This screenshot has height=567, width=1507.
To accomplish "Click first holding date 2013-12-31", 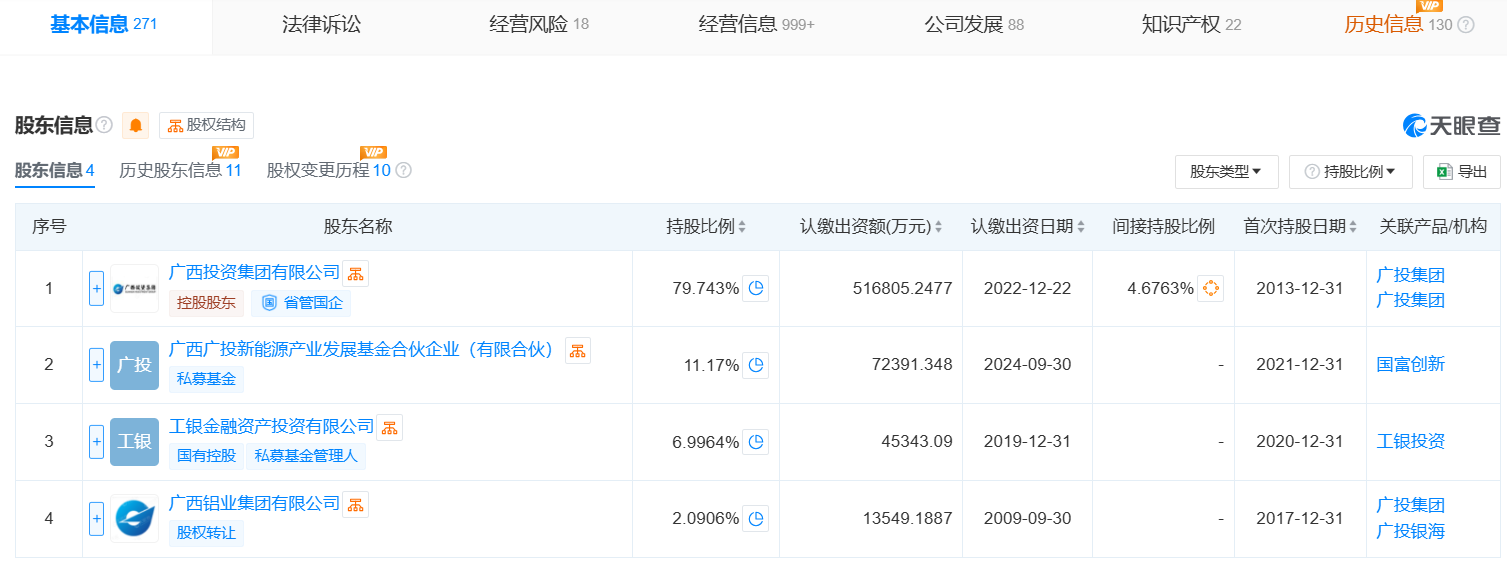I will coord(1299,288).
